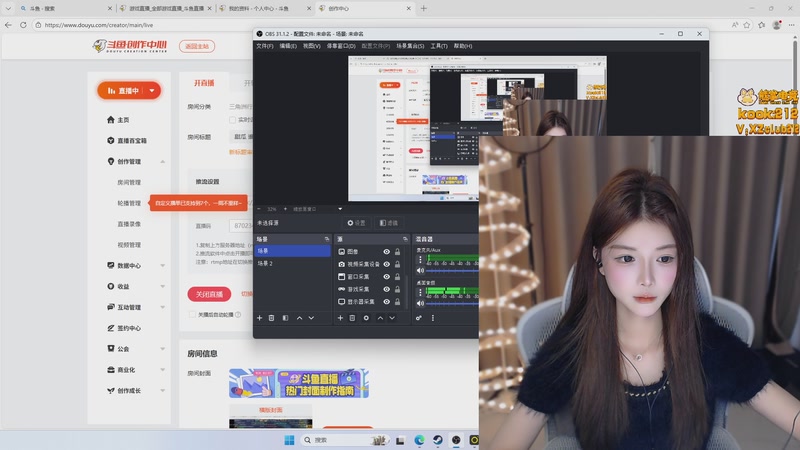The image size is (800, 450).
Task: Toggle lock on 显示器采集 source
Action: coord(397,302)
